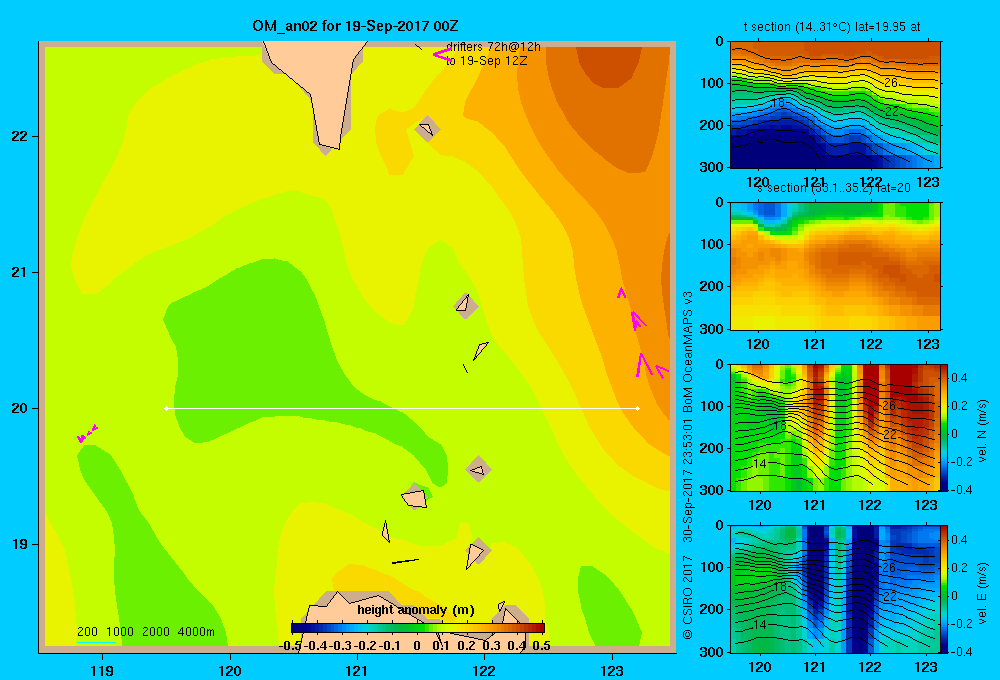Click the left endpoint of white section line
Screen dimensions: 1000x680
[x=166, y=408]
